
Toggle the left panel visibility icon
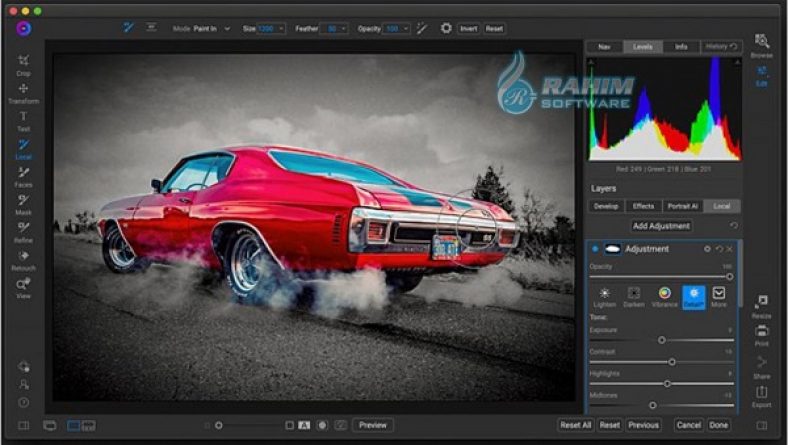pos(24,425)
